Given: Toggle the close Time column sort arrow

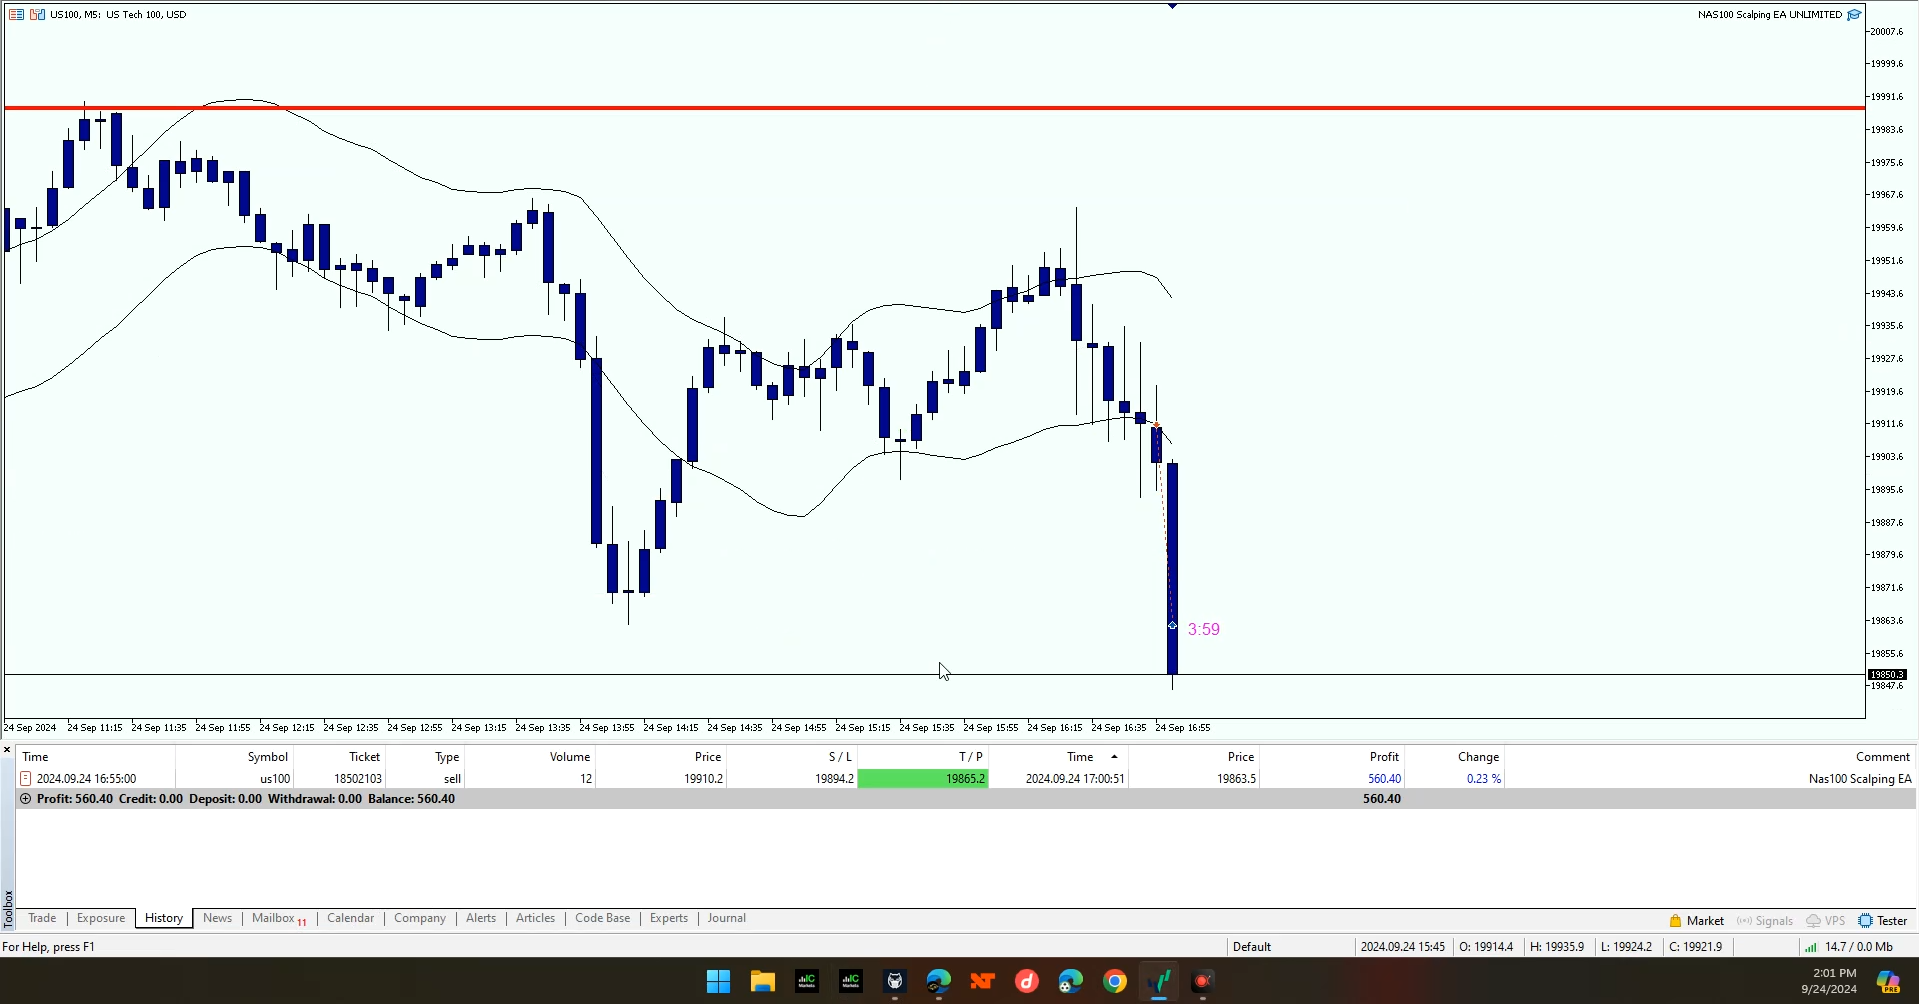Looking at the screenshot, I should [1114, 757].
